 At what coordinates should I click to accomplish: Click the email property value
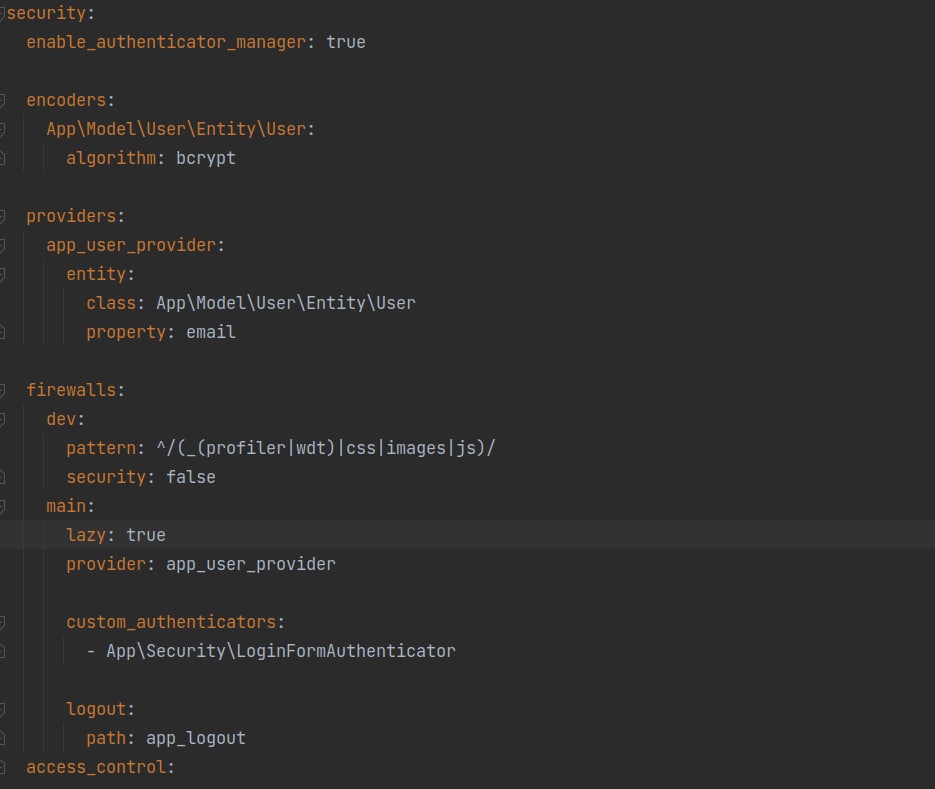210,332
